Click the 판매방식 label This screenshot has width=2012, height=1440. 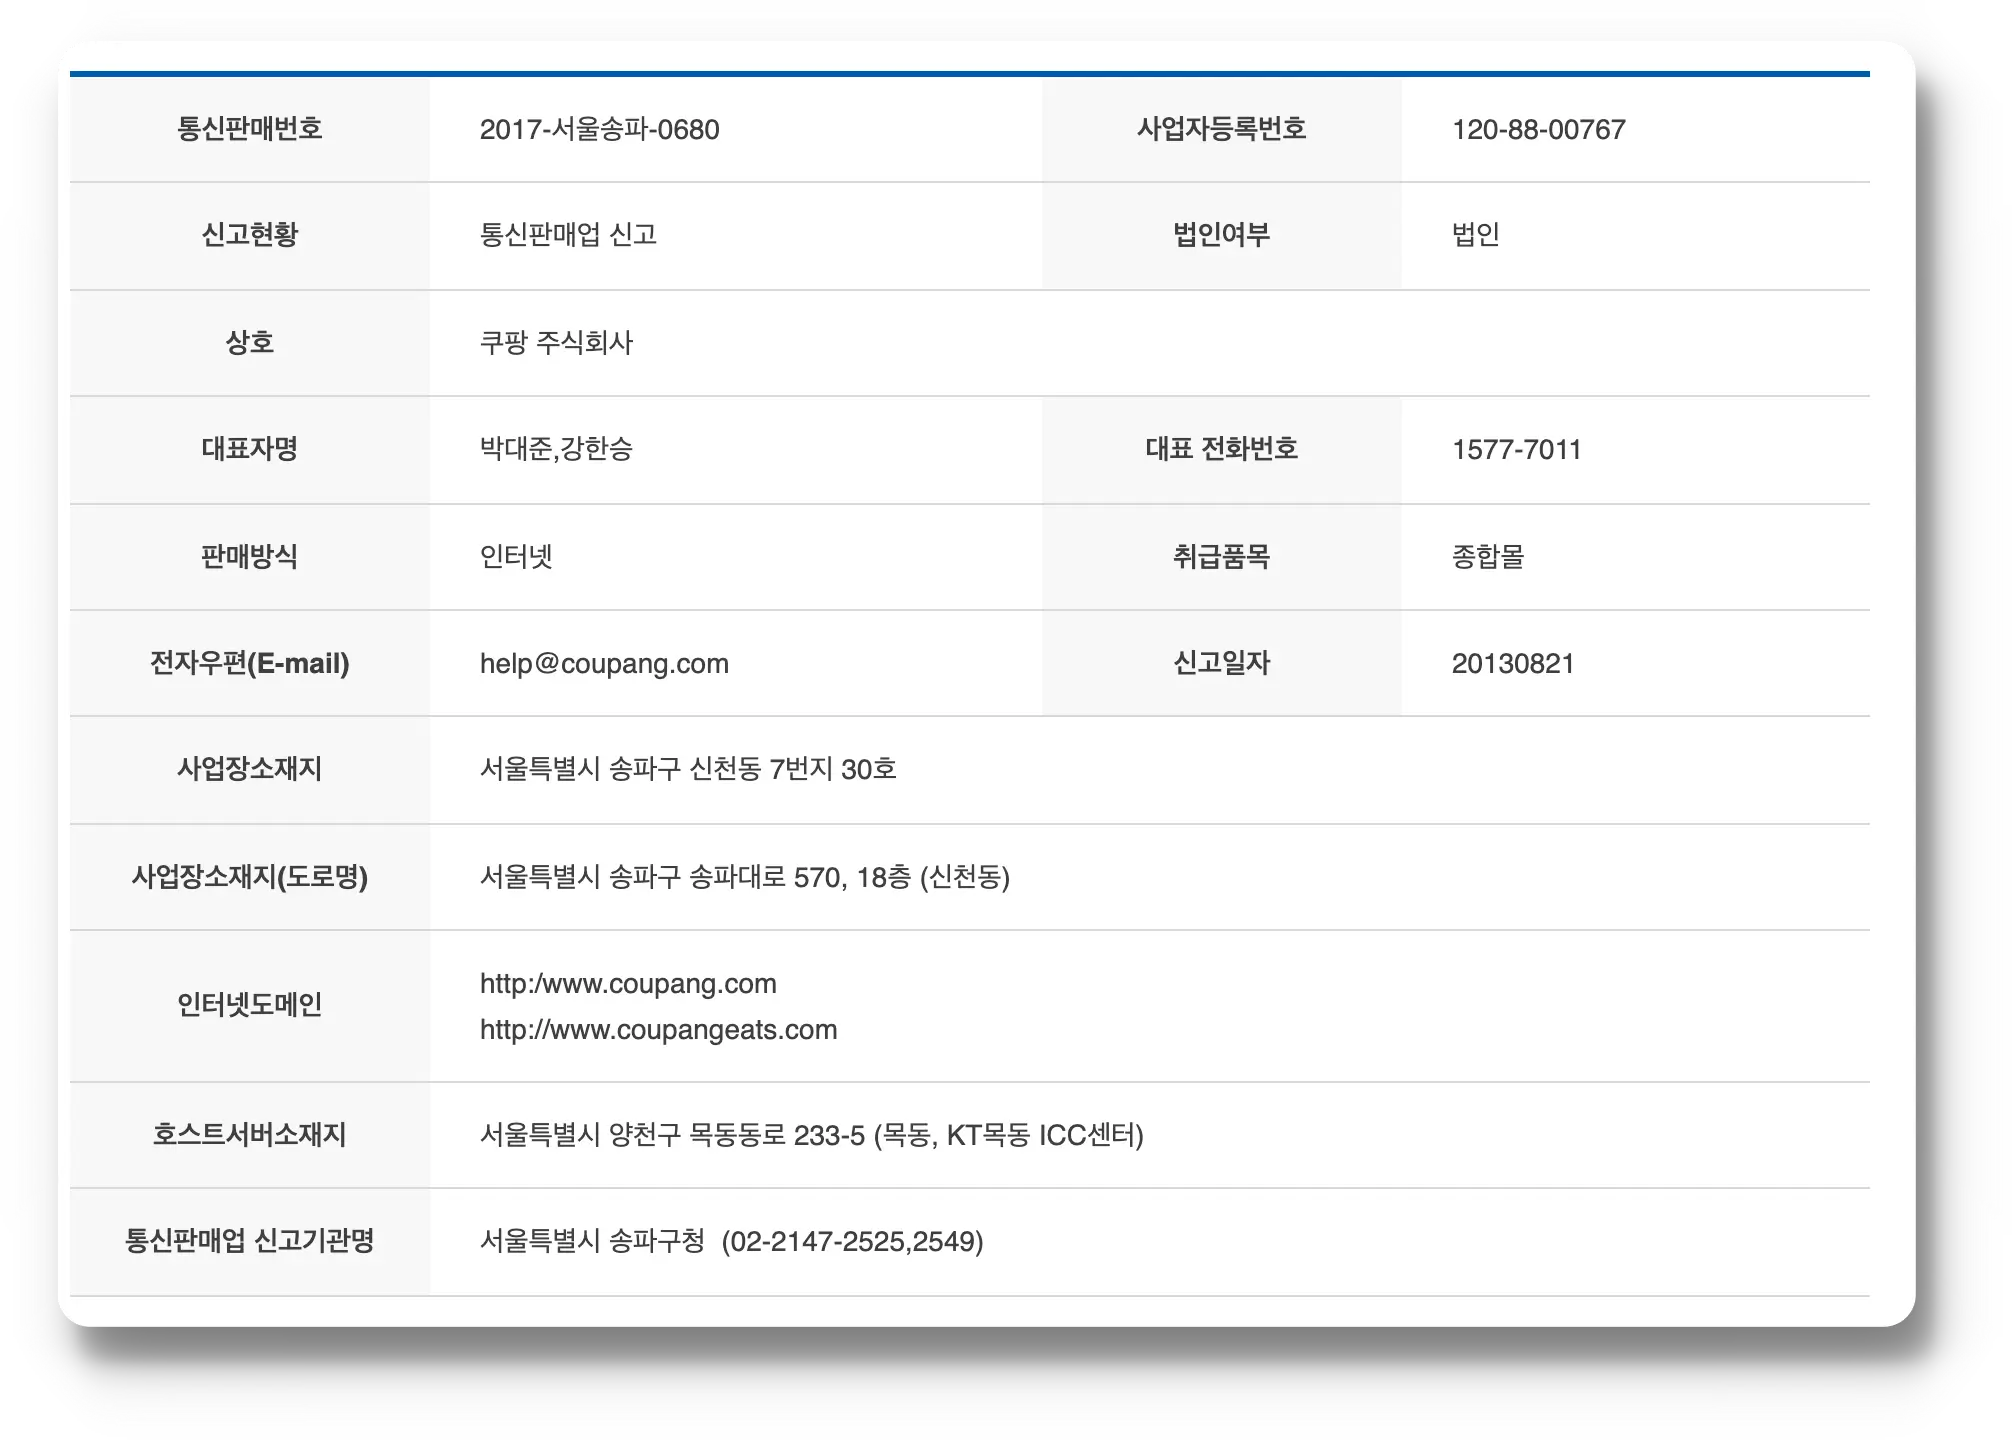(250, 557)
